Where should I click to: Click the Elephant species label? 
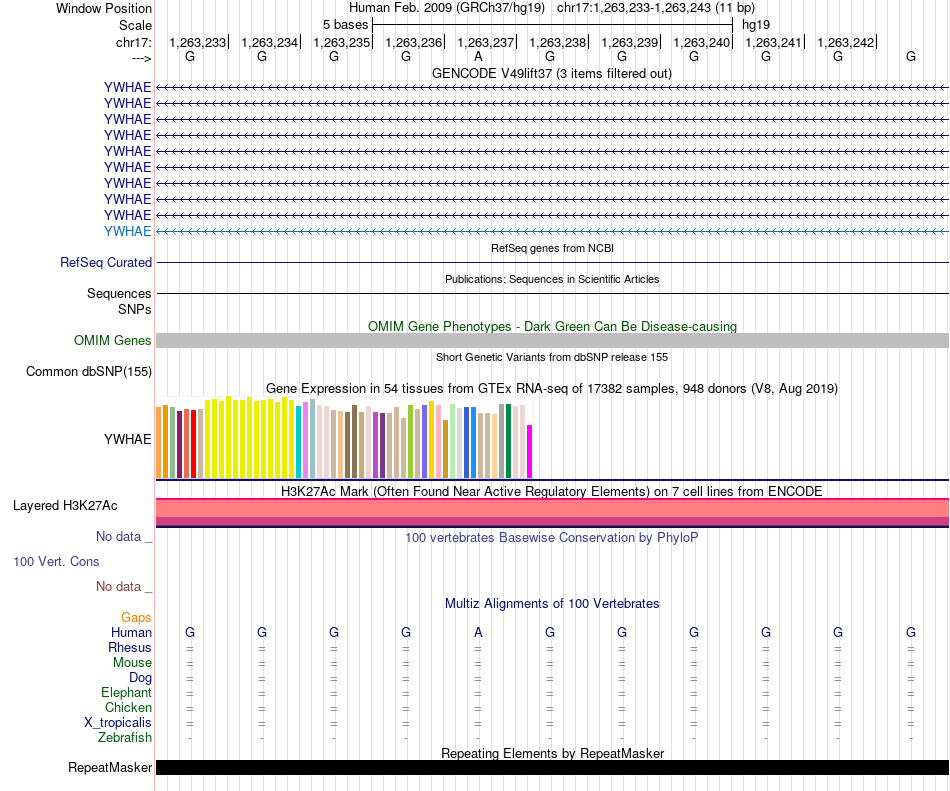(126, 692)
